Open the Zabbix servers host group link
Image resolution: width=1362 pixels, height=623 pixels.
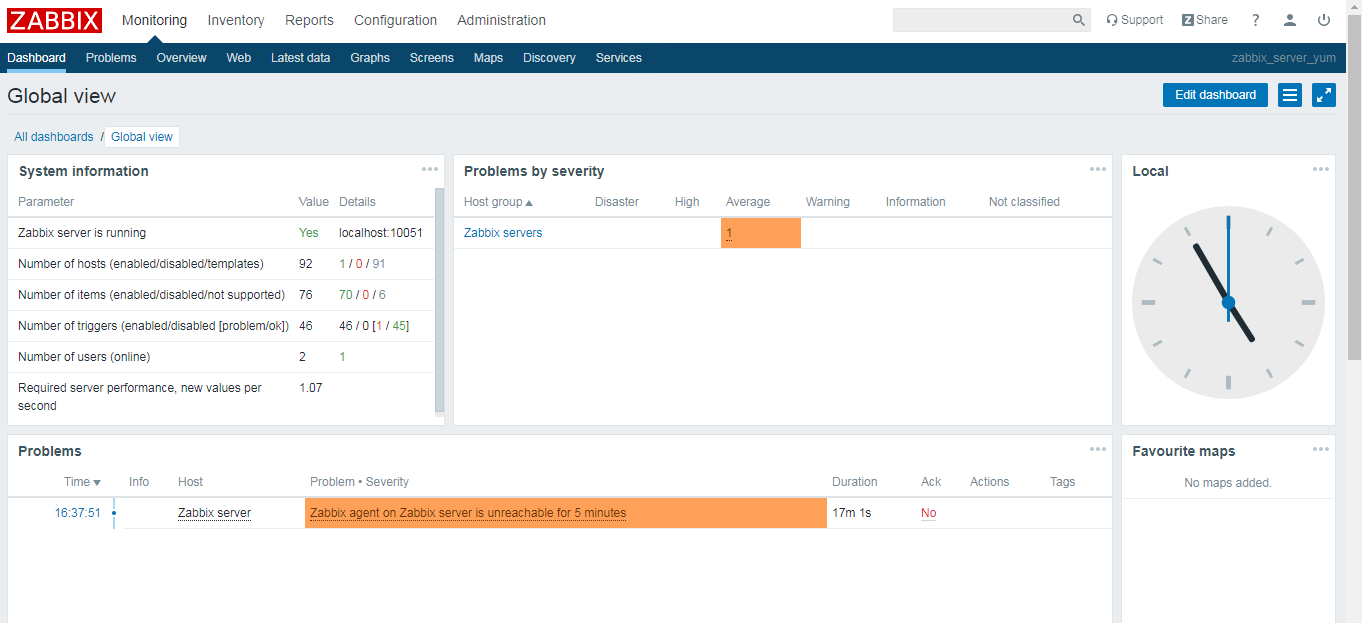502,232
